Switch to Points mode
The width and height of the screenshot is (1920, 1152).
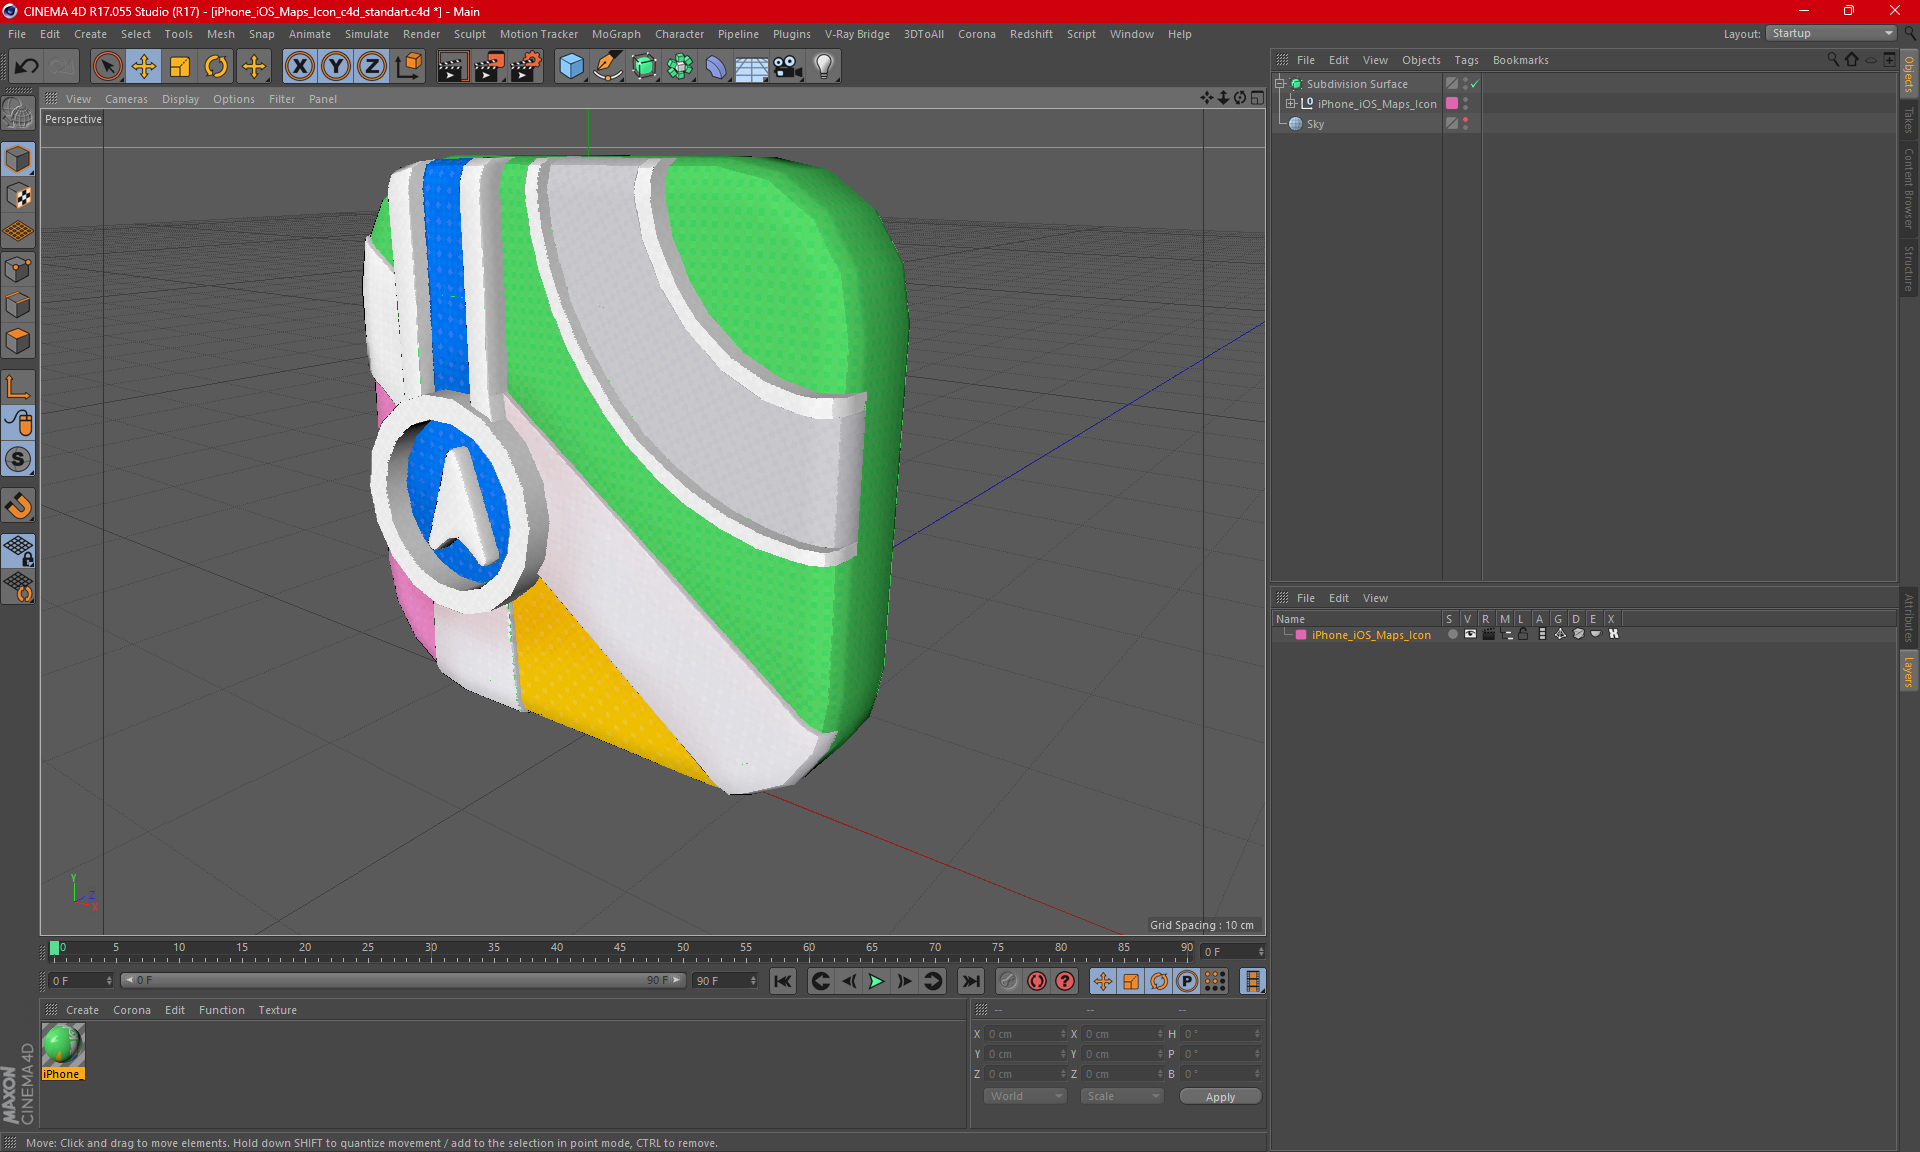point(18,269)
